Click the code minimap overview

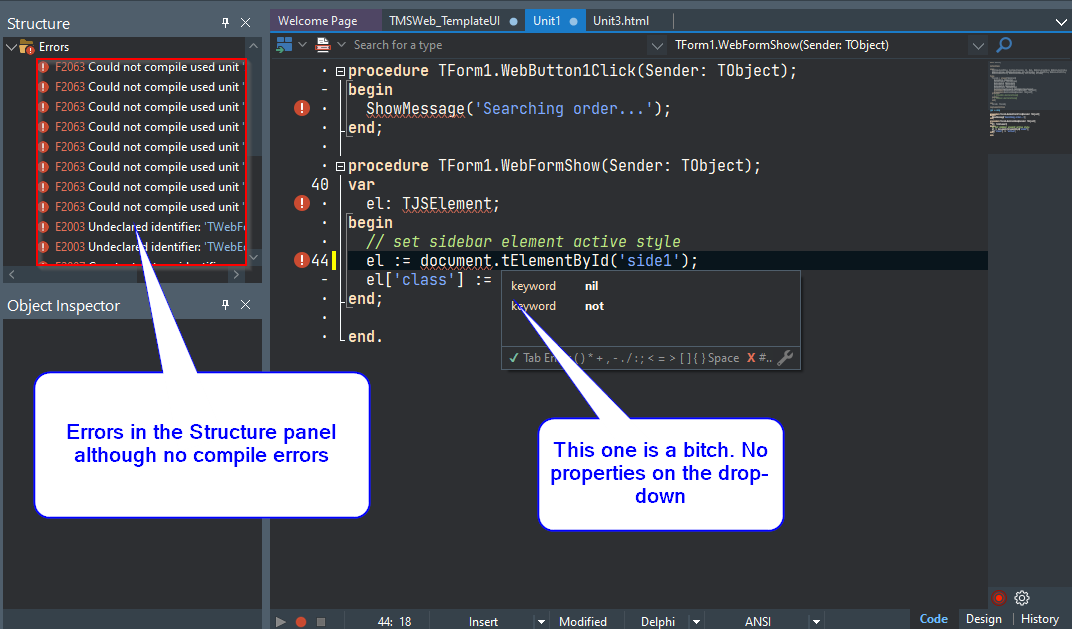[x=1029, y=99]
